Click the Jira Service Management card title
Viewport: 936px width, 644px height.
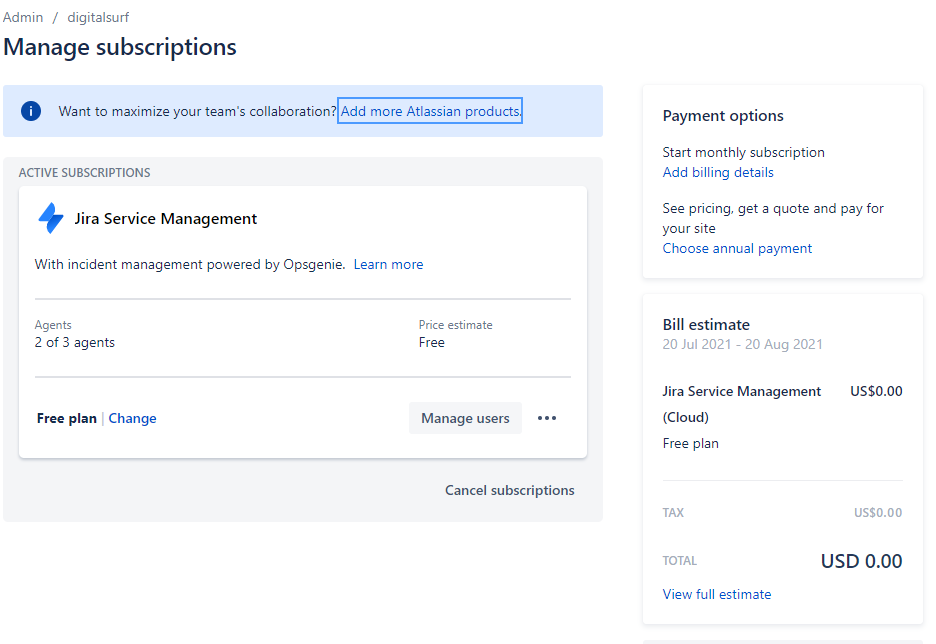[165, 219]
